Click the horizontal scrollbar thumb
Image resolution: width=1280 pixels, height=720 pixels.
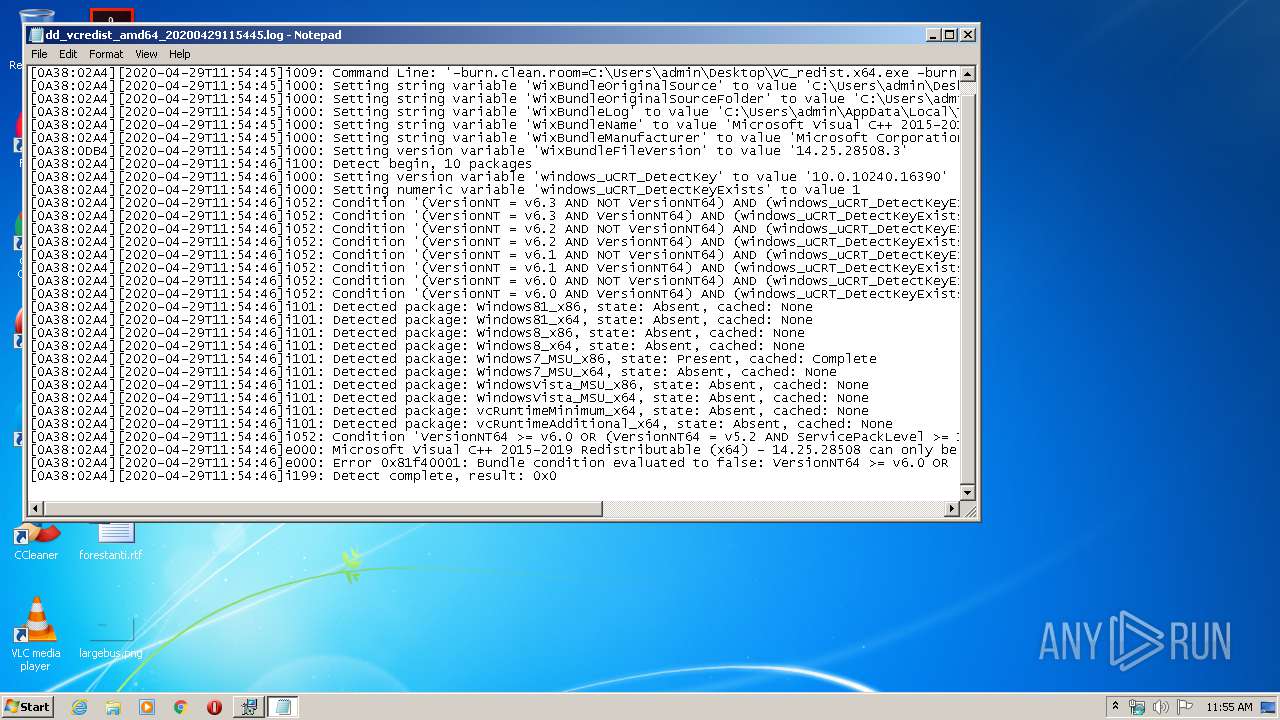click(x=324, y=509)
